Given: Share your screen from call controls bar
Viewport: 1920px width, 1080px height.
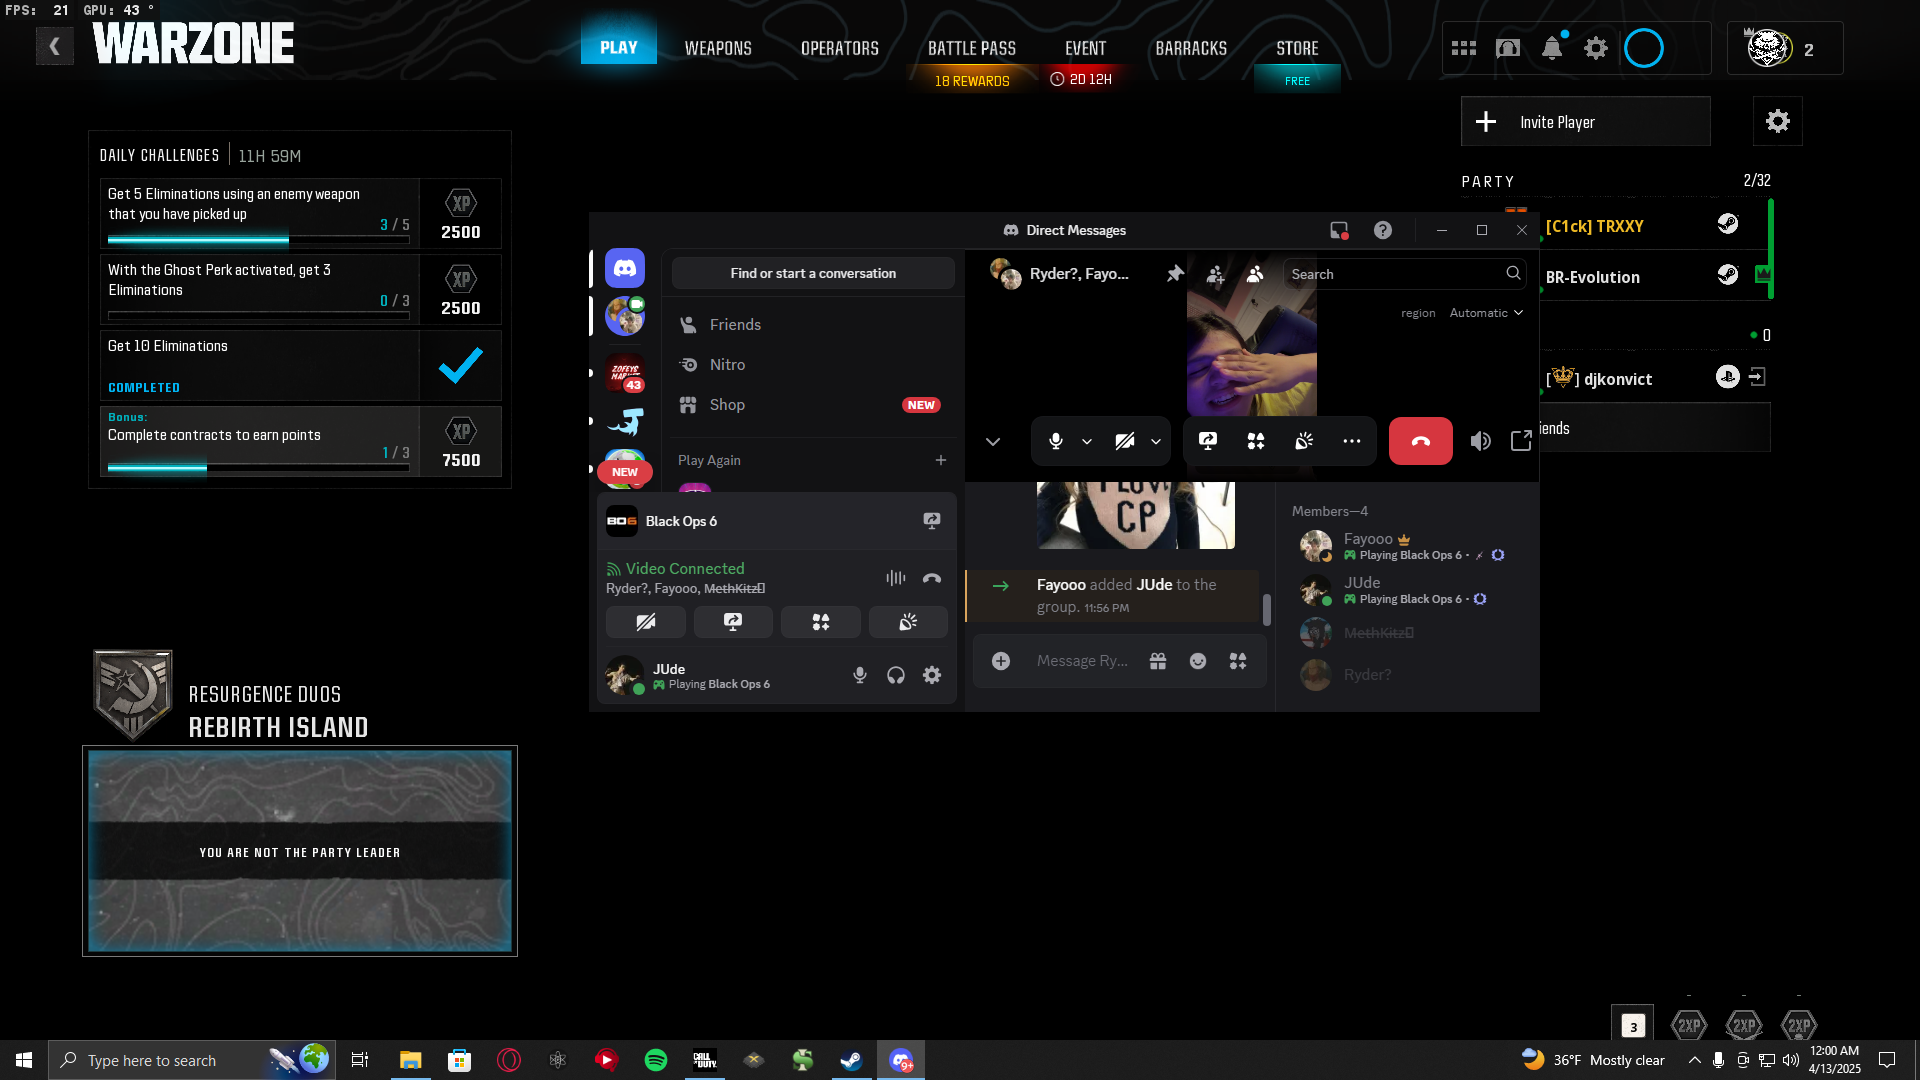Looking at the screenshot, I should pos(1208,441).
